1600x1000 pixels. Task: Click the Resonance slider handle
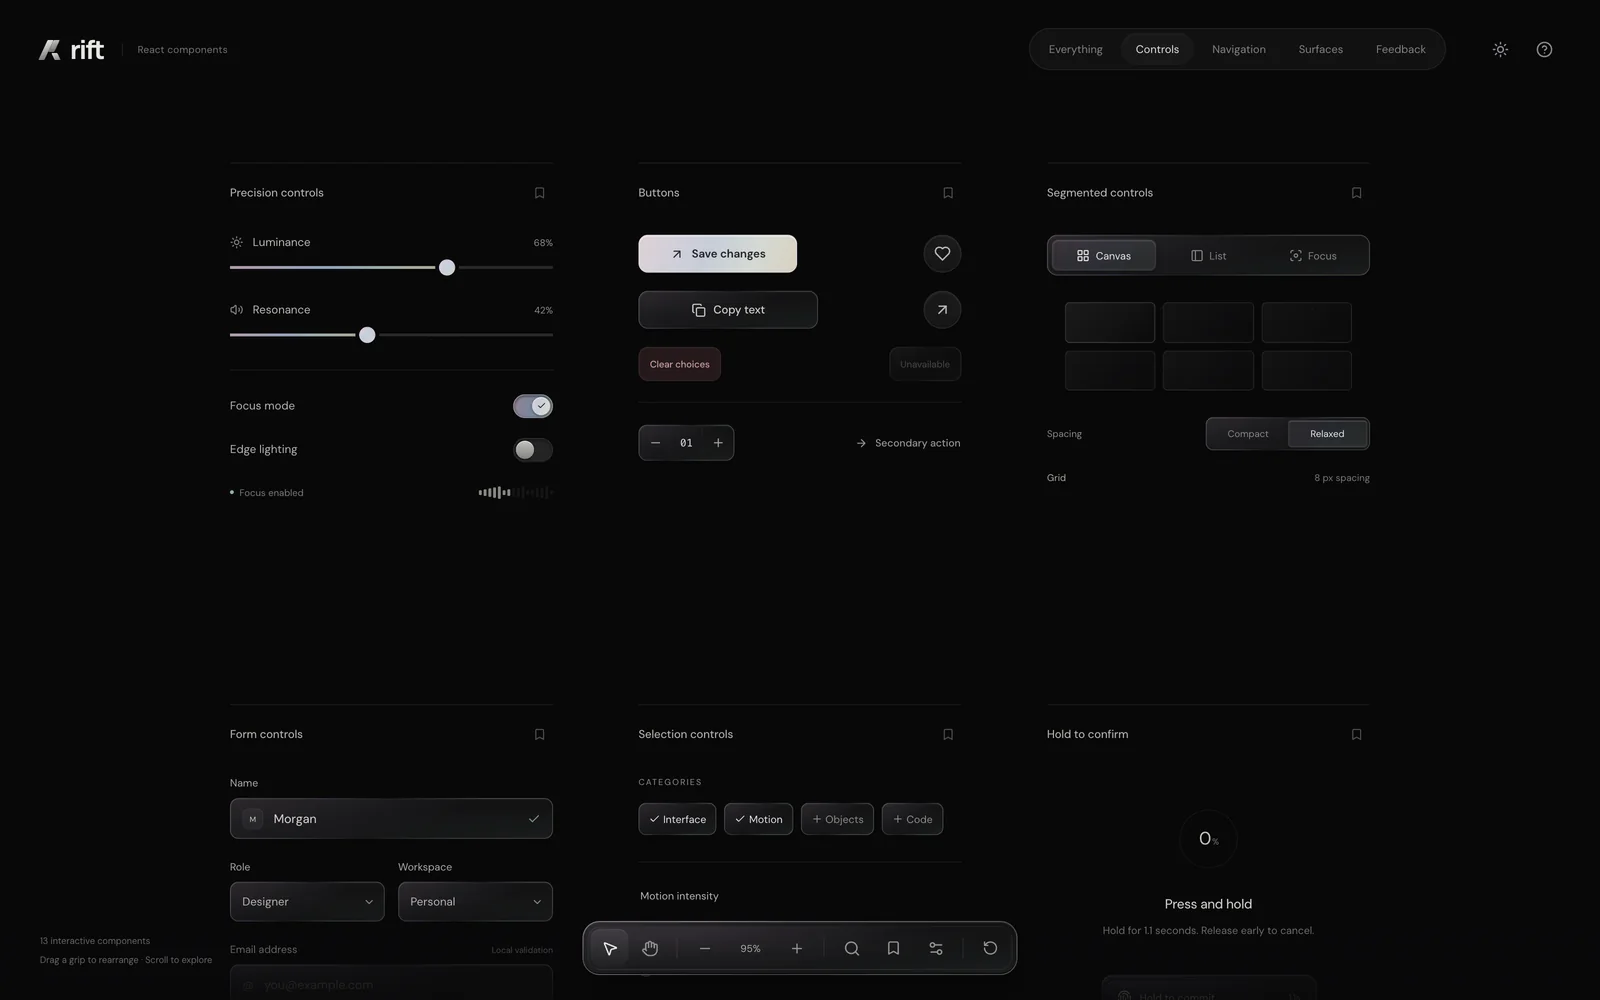point(367,335)
